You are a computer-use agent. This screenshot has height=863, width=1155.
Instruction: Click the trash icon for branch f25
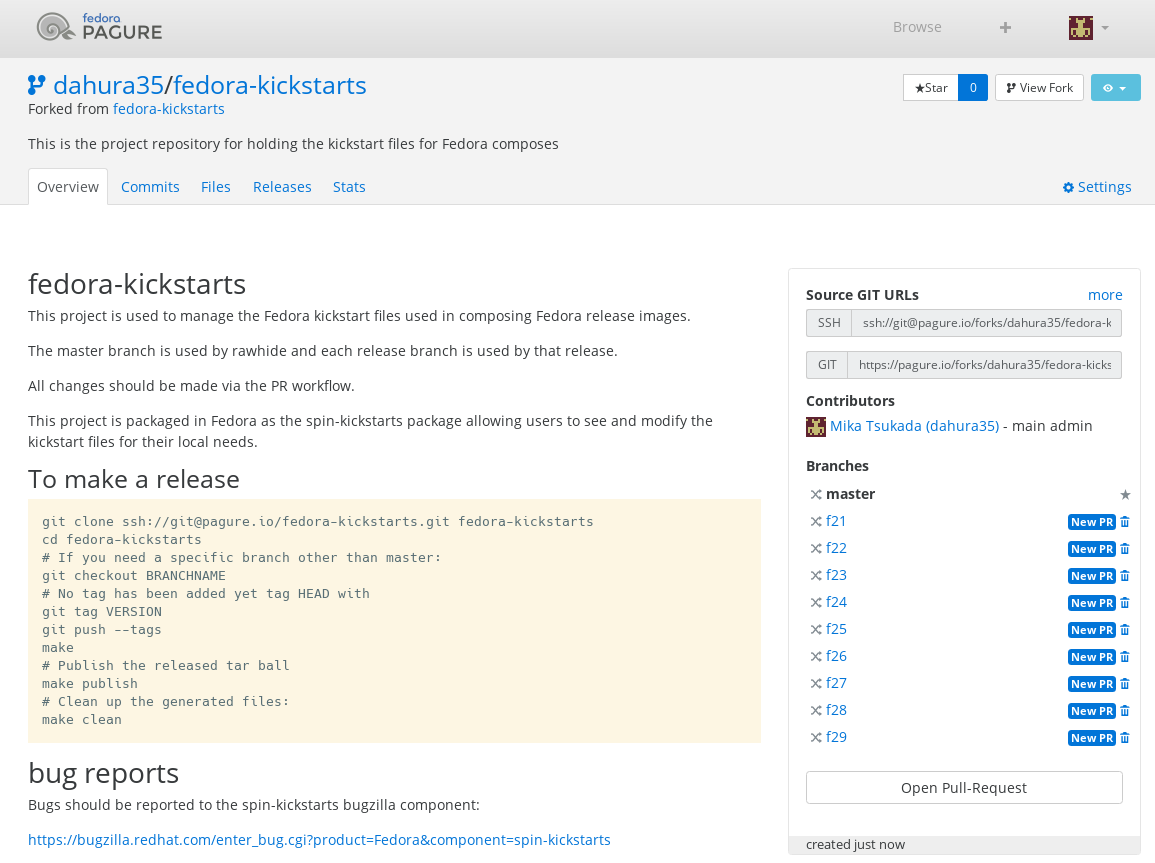tap(1125, 630)
